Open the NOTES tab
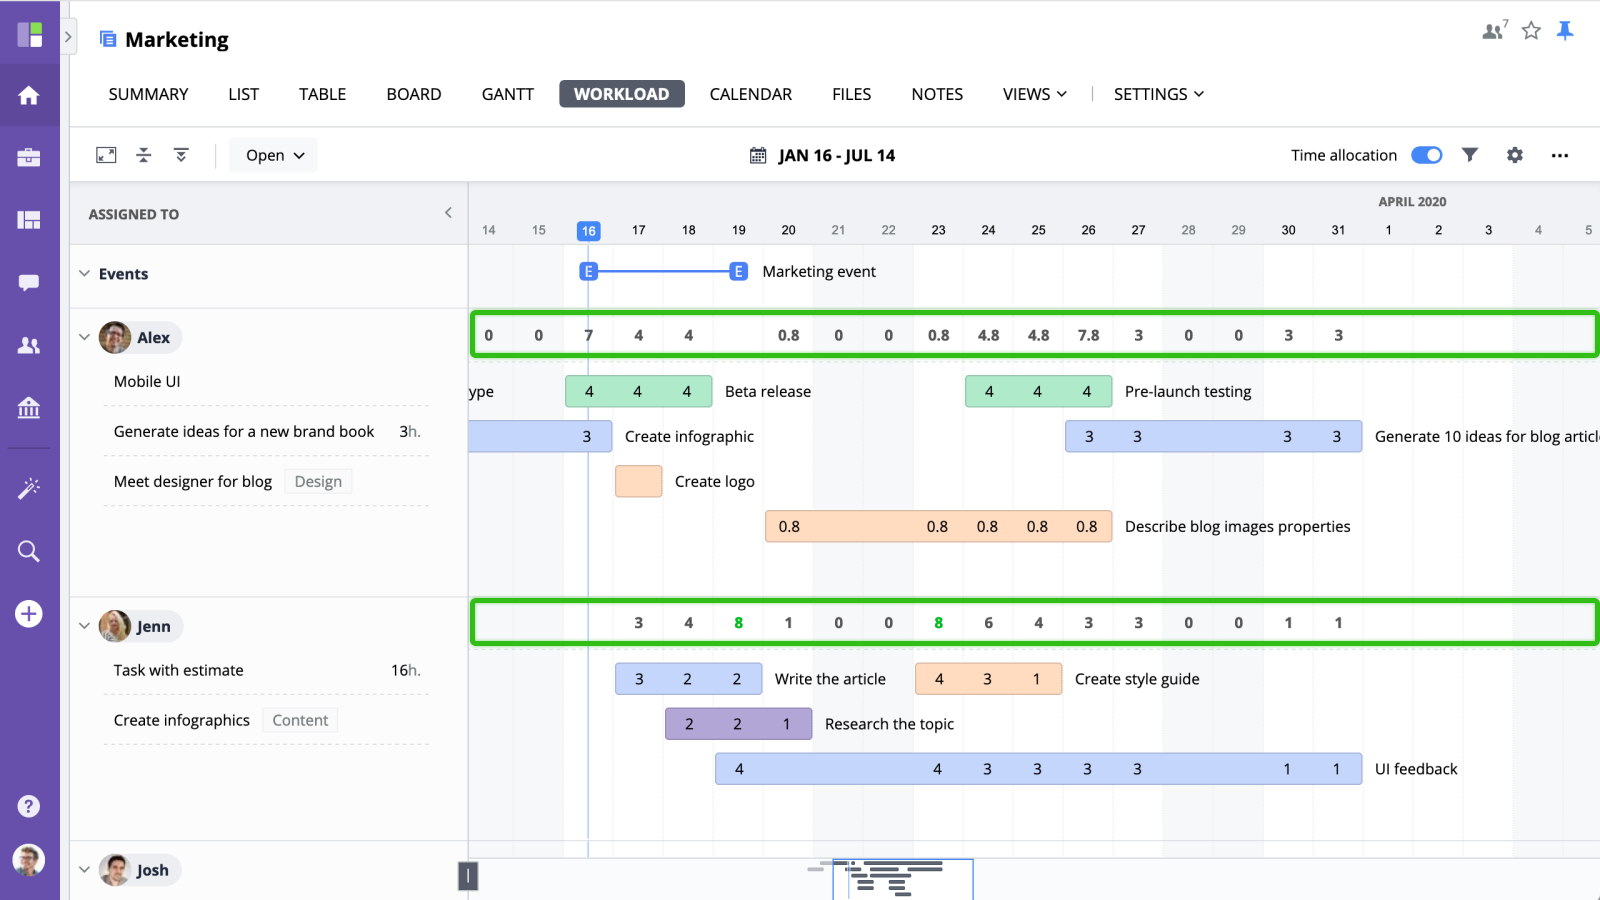1600x900 pixels. (x=937, y=94)
